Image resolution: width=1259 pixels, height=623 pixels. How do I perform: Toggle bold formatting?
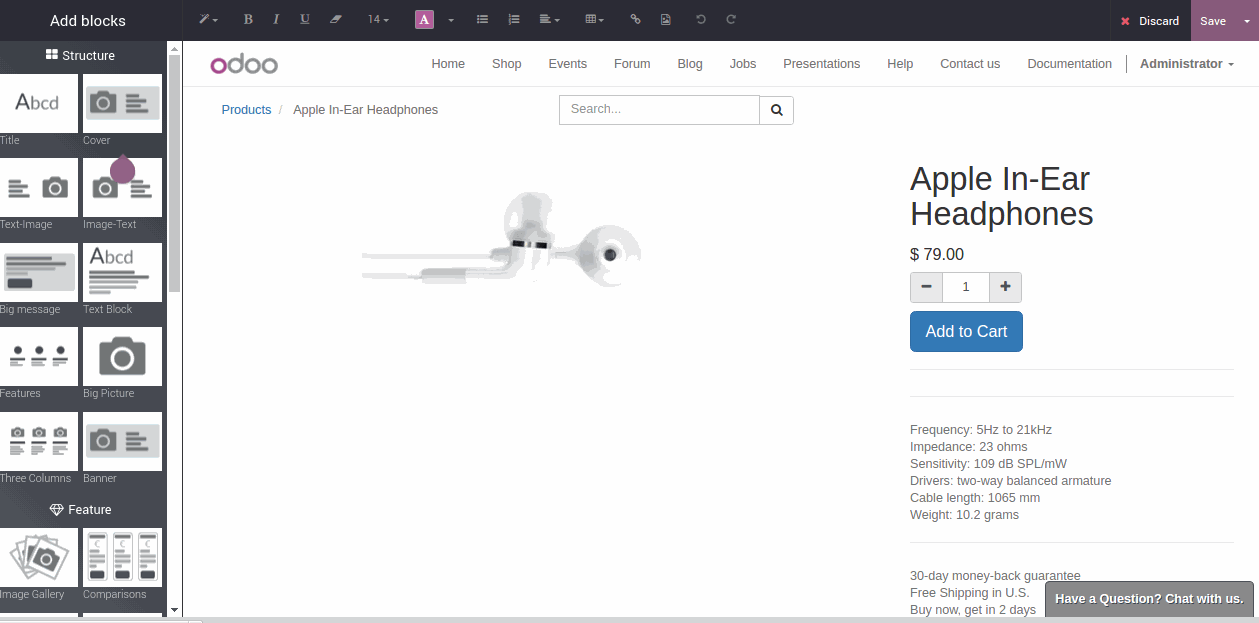248,20
